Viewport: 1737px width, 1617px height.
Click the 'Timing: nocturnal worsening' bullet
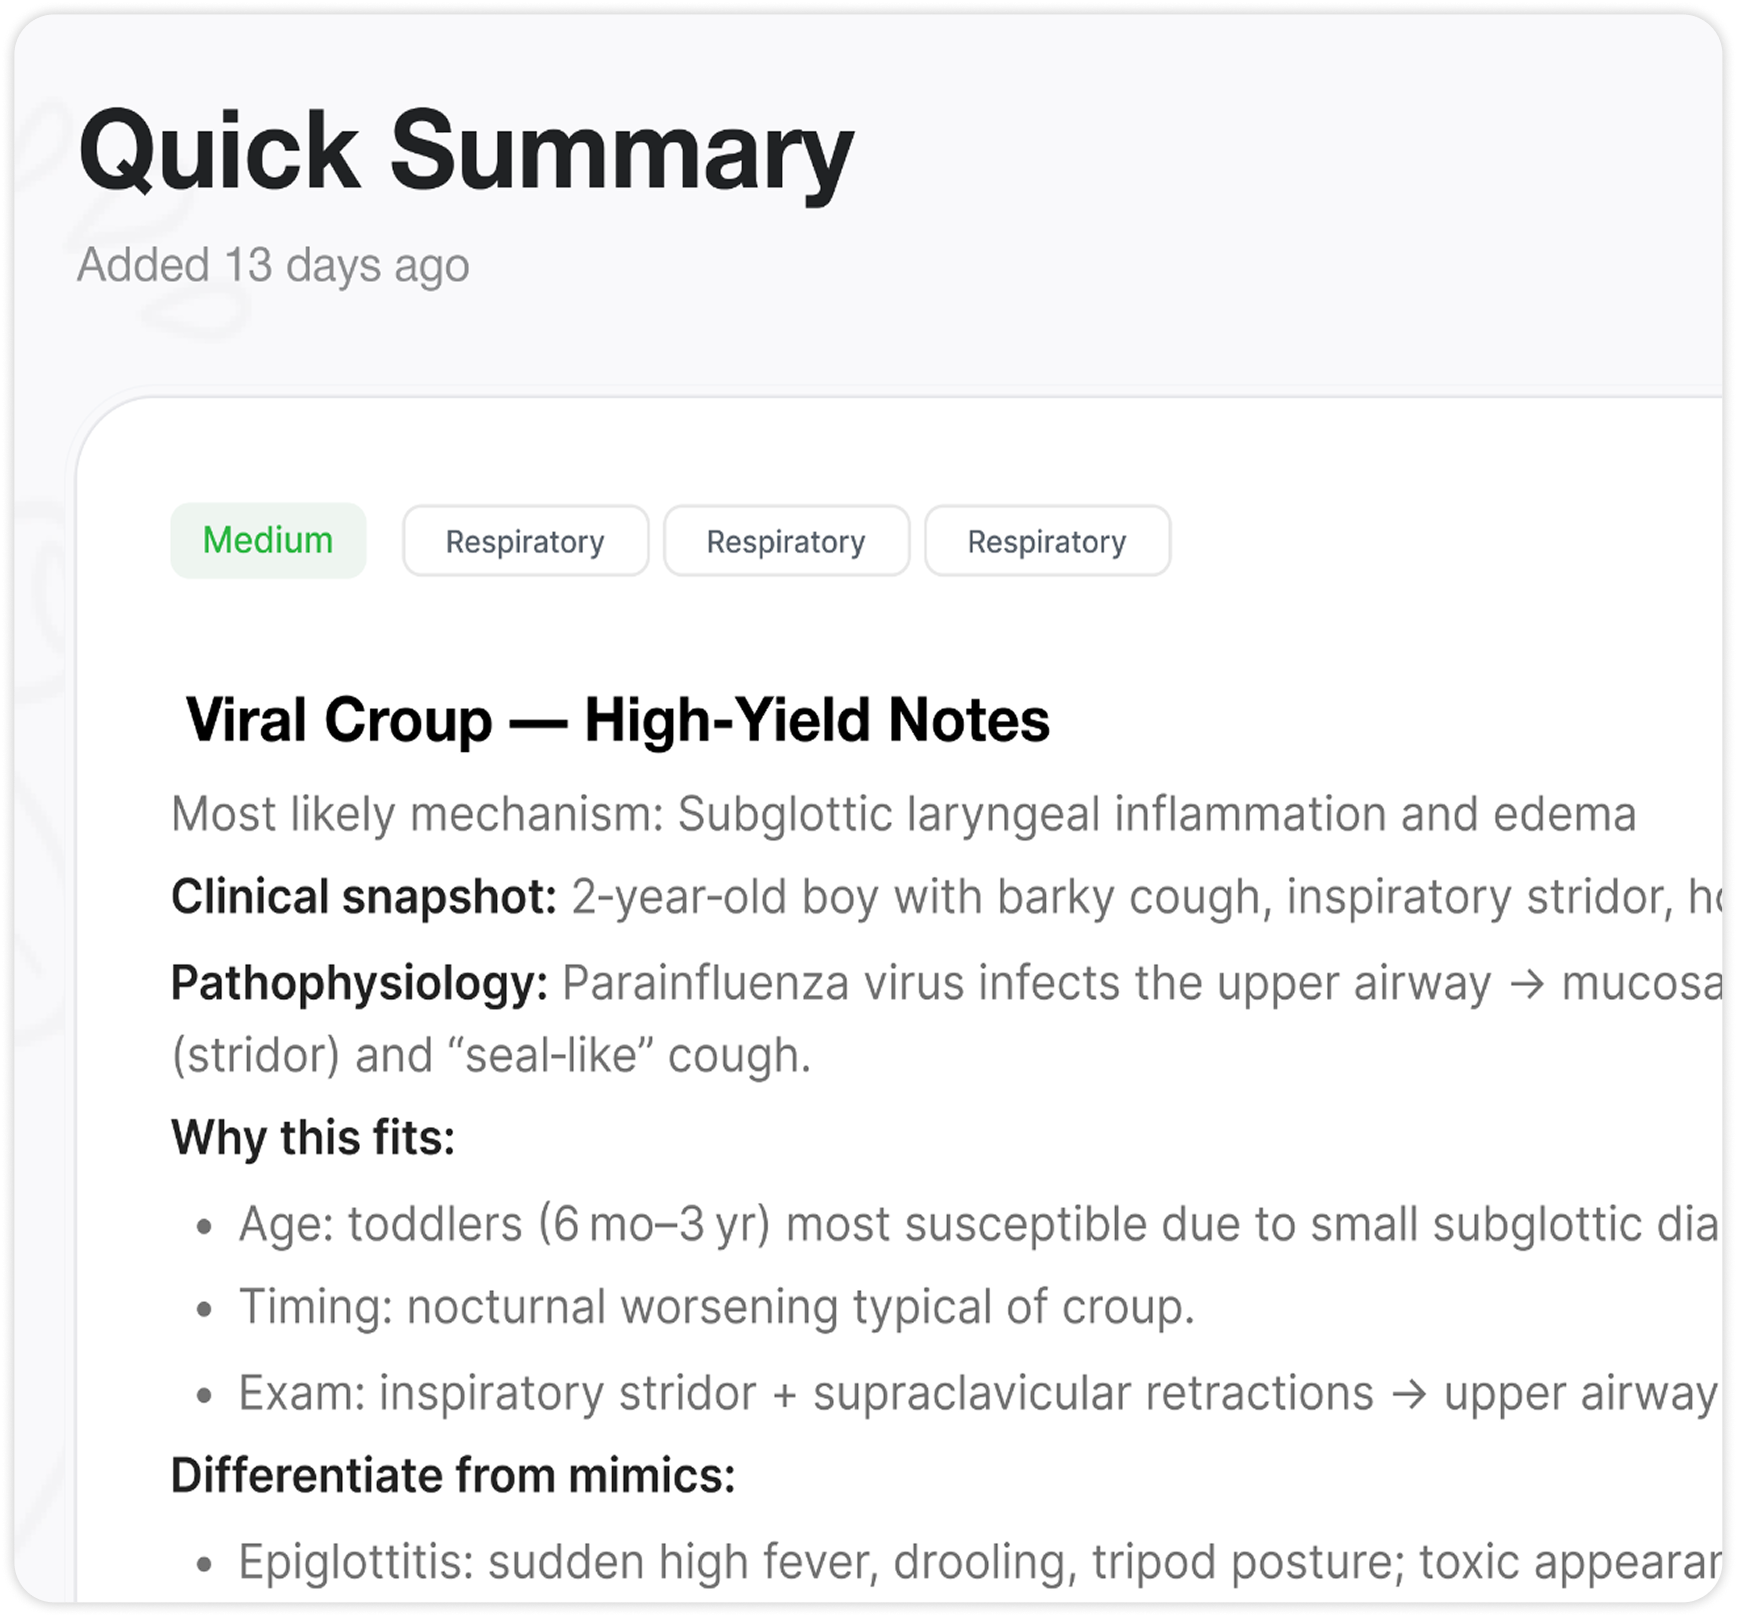[716, 1307]
